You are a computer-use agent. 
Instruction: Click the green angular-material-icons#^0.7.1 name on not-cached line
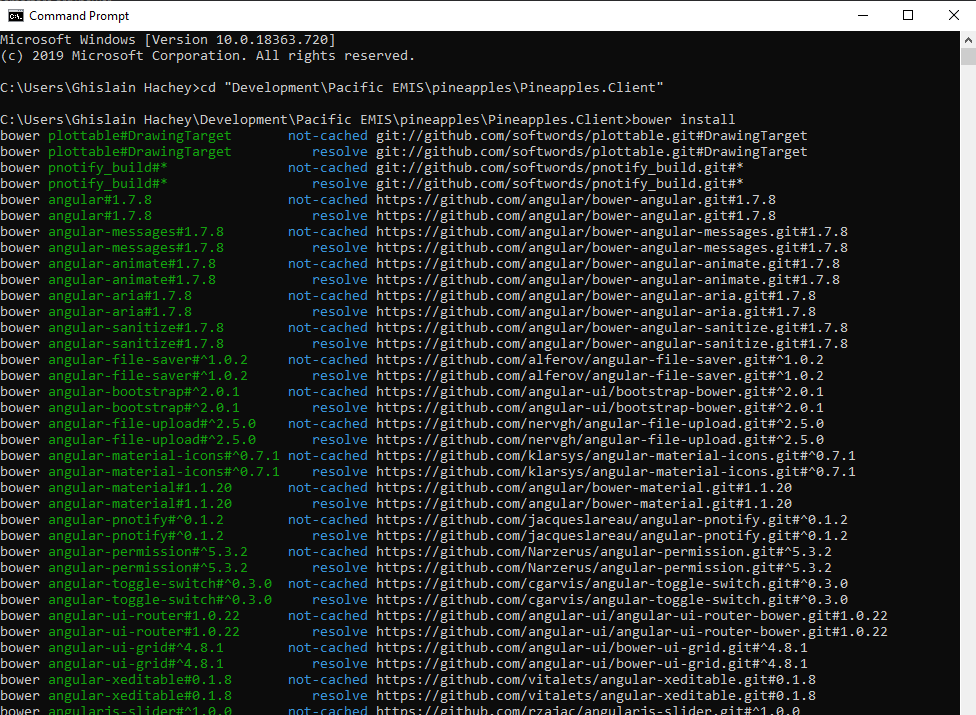click(x=164, y=456)
